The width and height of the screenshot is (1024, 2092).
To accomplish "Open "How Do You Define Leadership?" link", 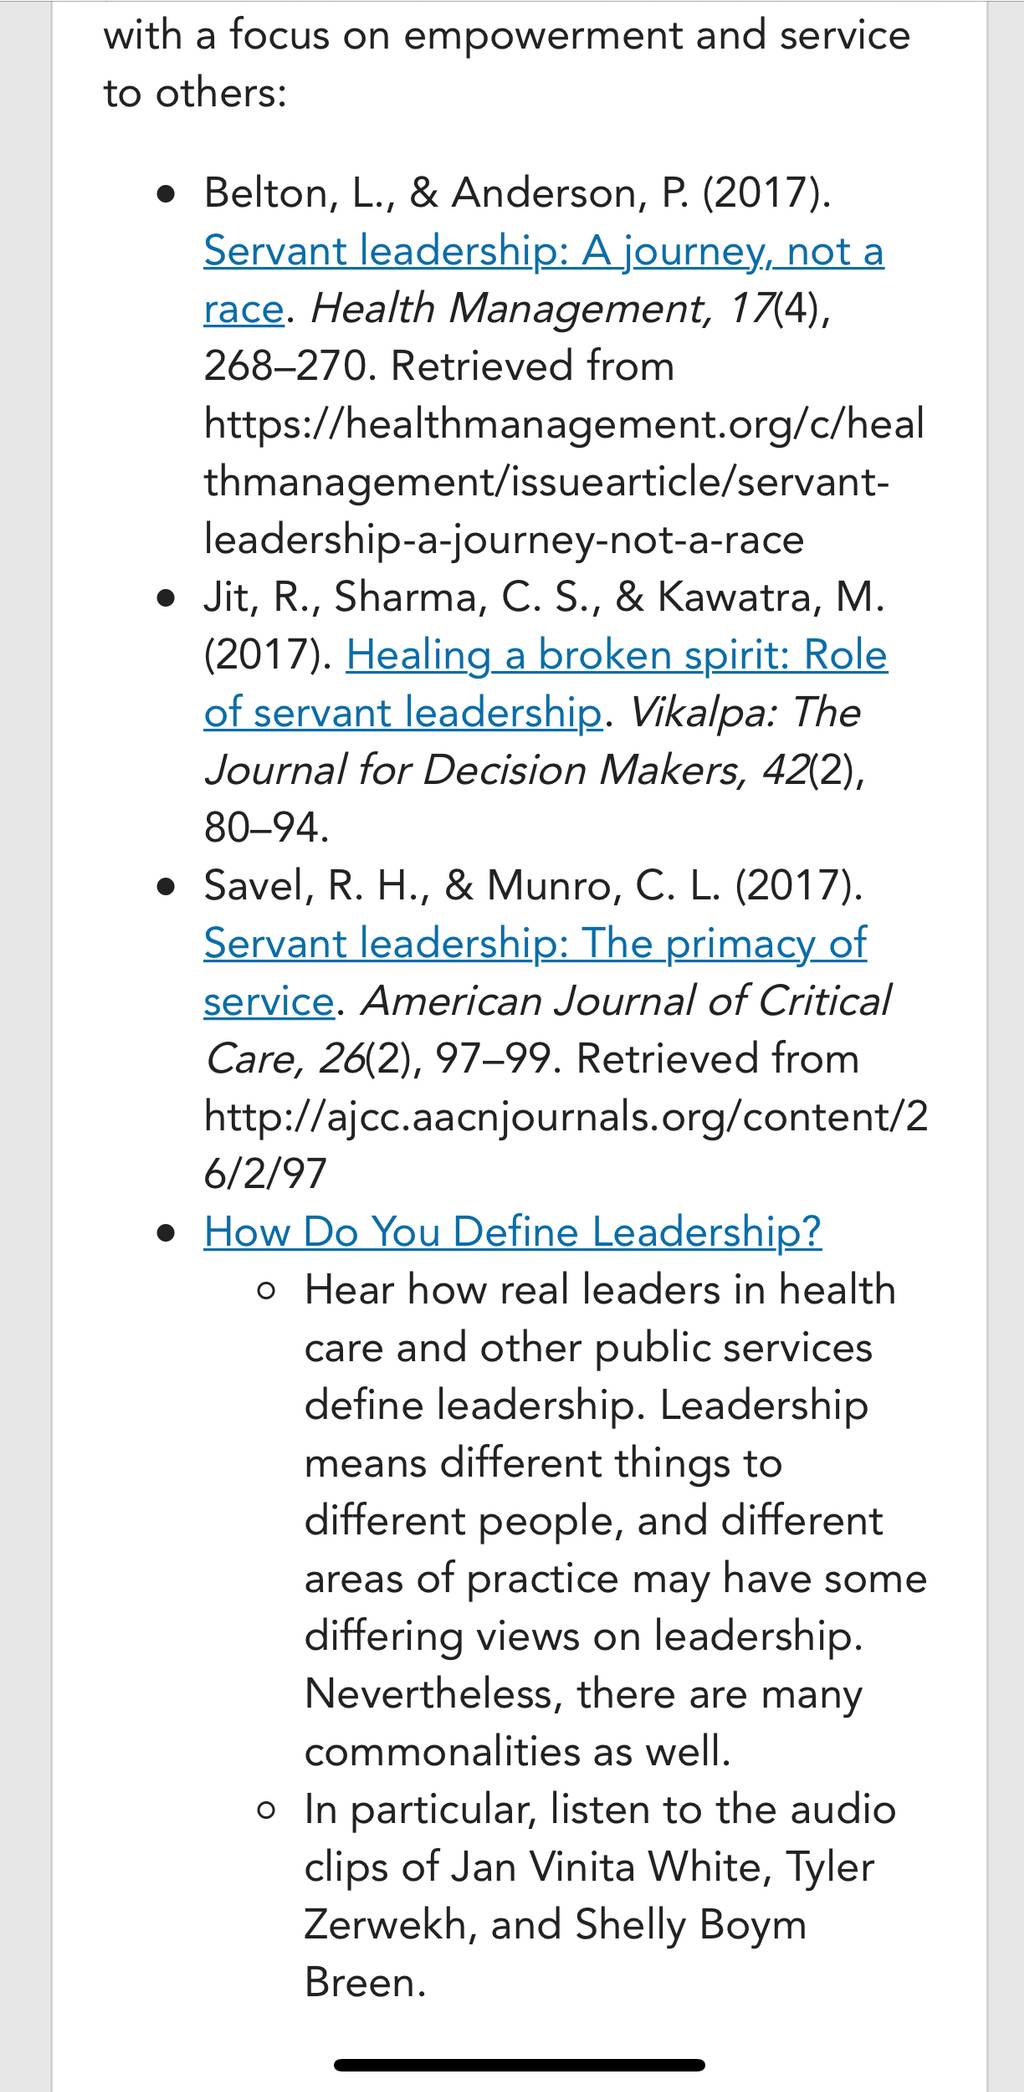I will click(513, 1231).
